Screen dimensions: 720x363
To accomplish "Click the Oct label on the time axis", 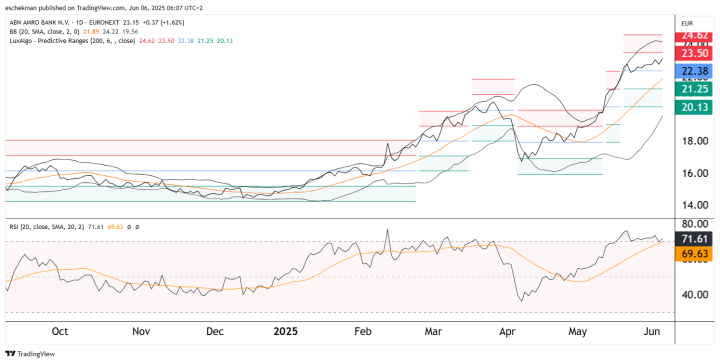I will click(x=60, y=331).
